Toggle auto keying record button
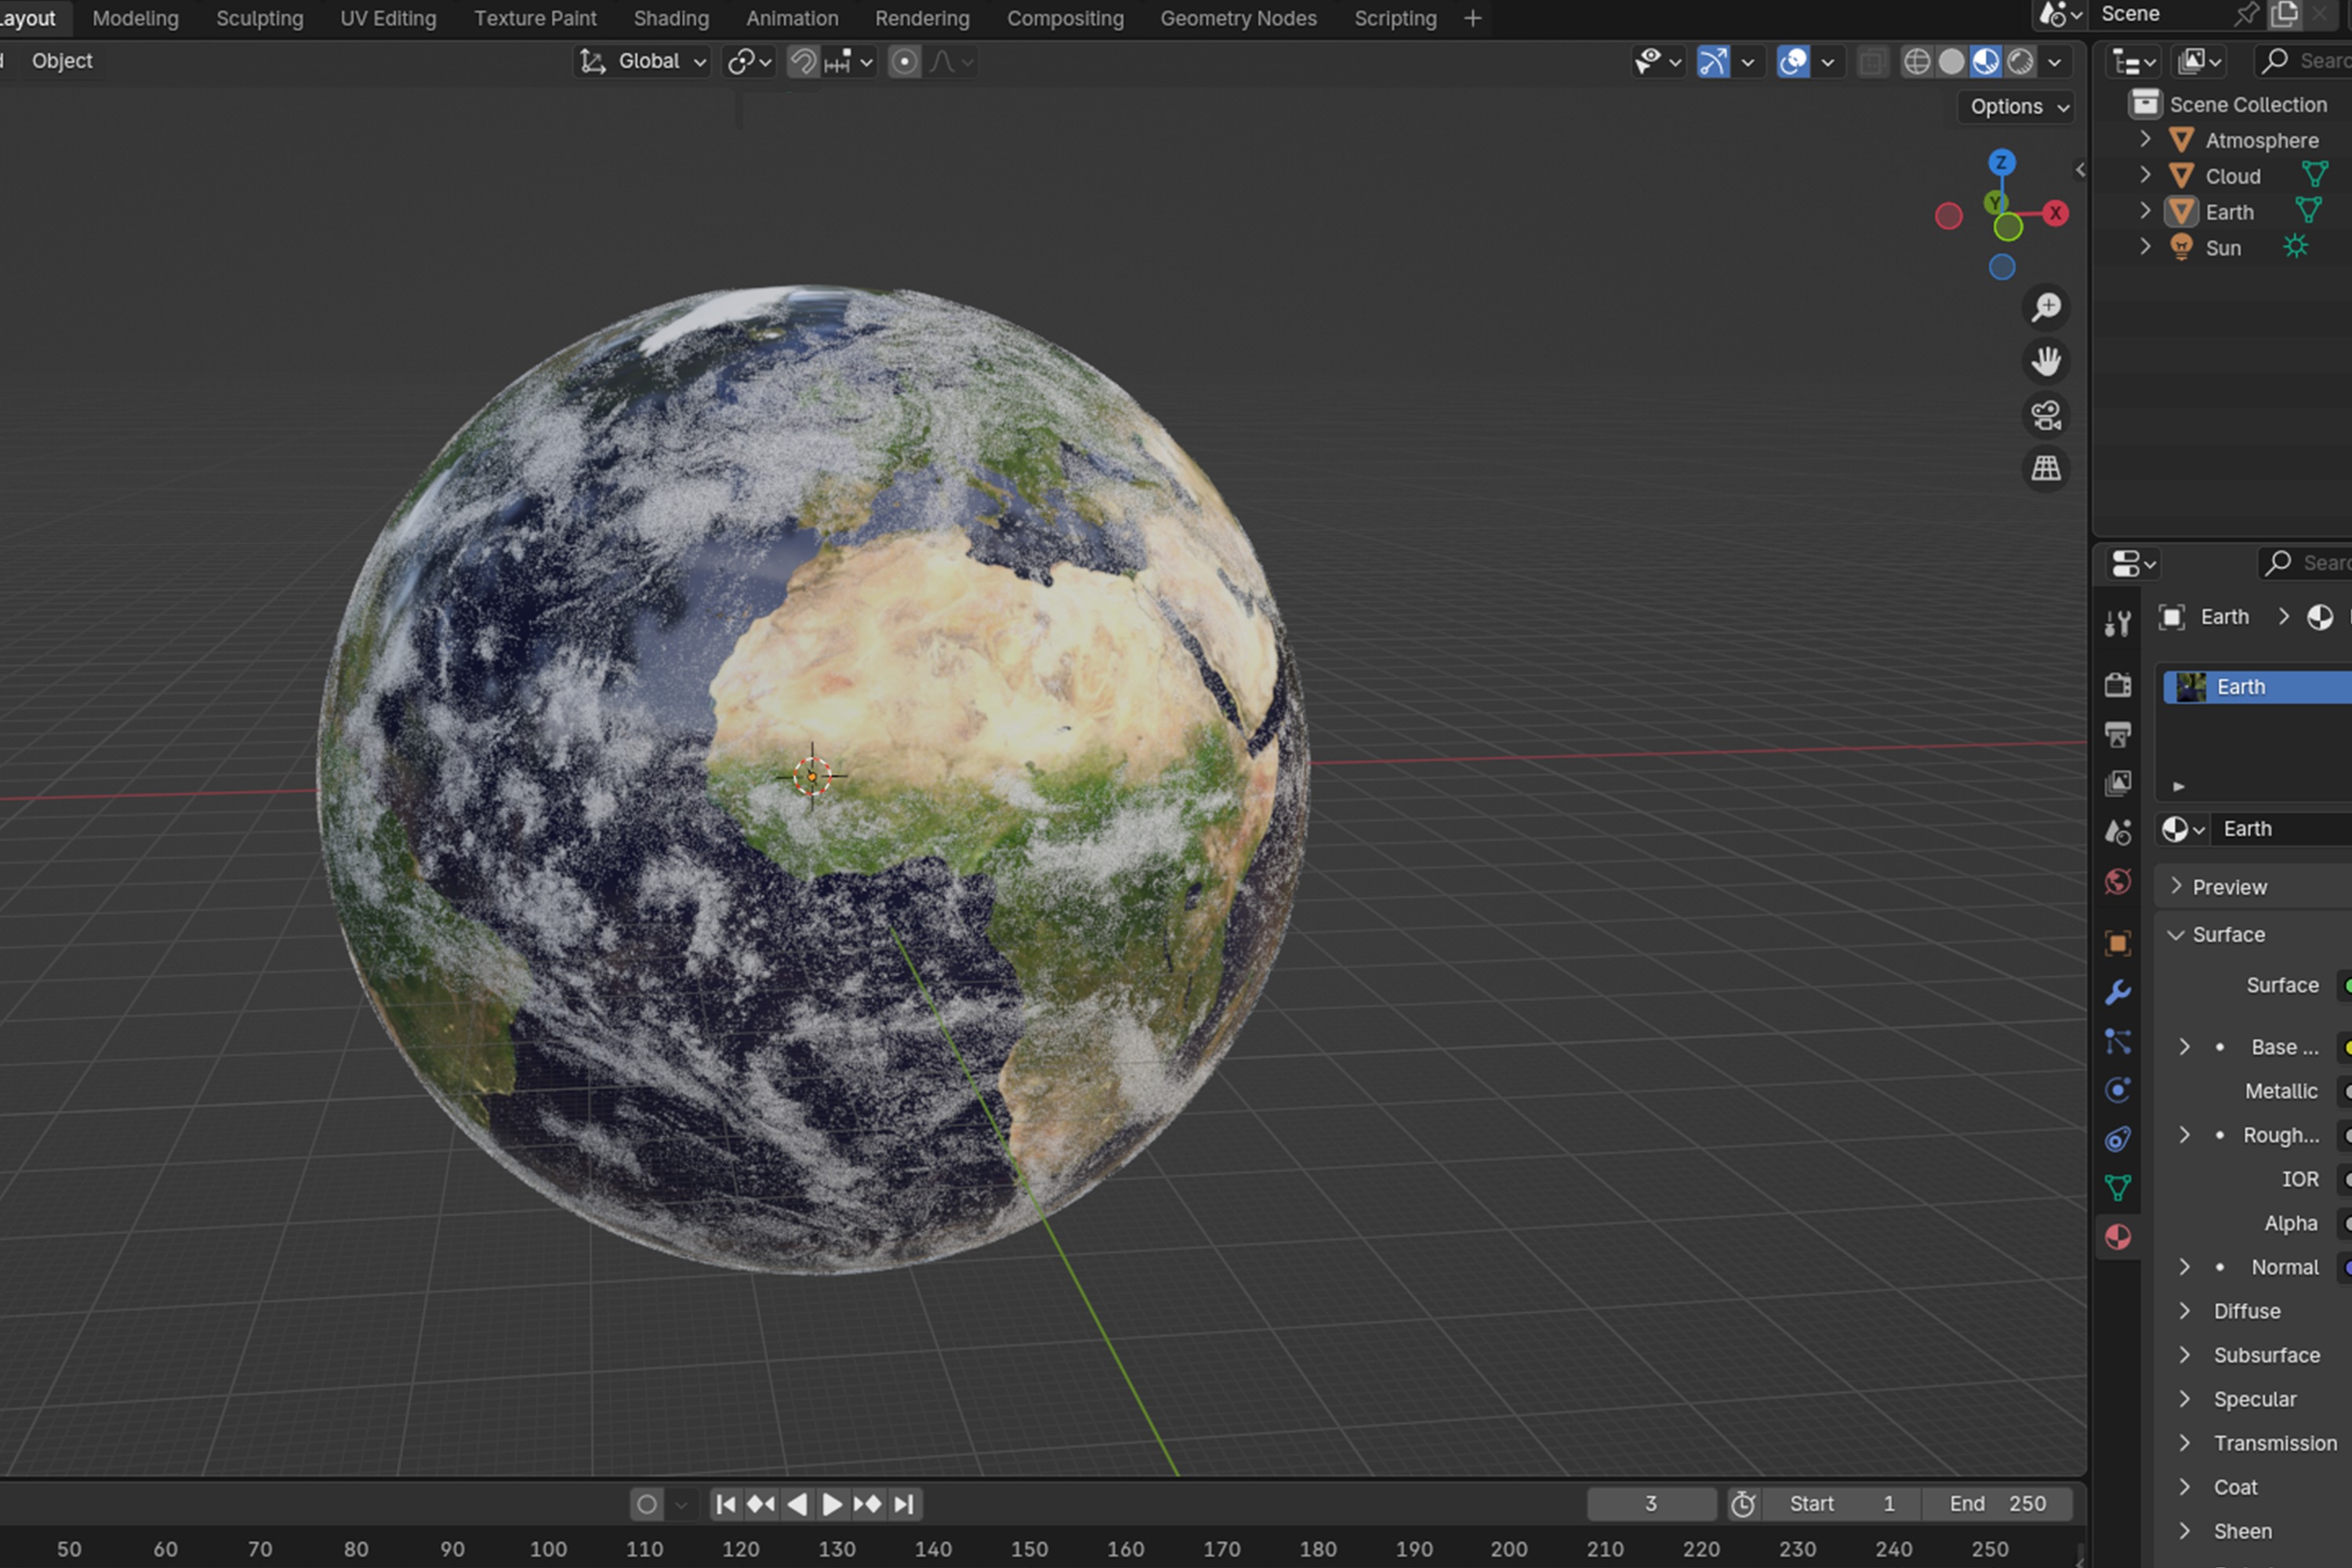Viewport: 2352px width, 1568px height. click(x=647, y=1504)
